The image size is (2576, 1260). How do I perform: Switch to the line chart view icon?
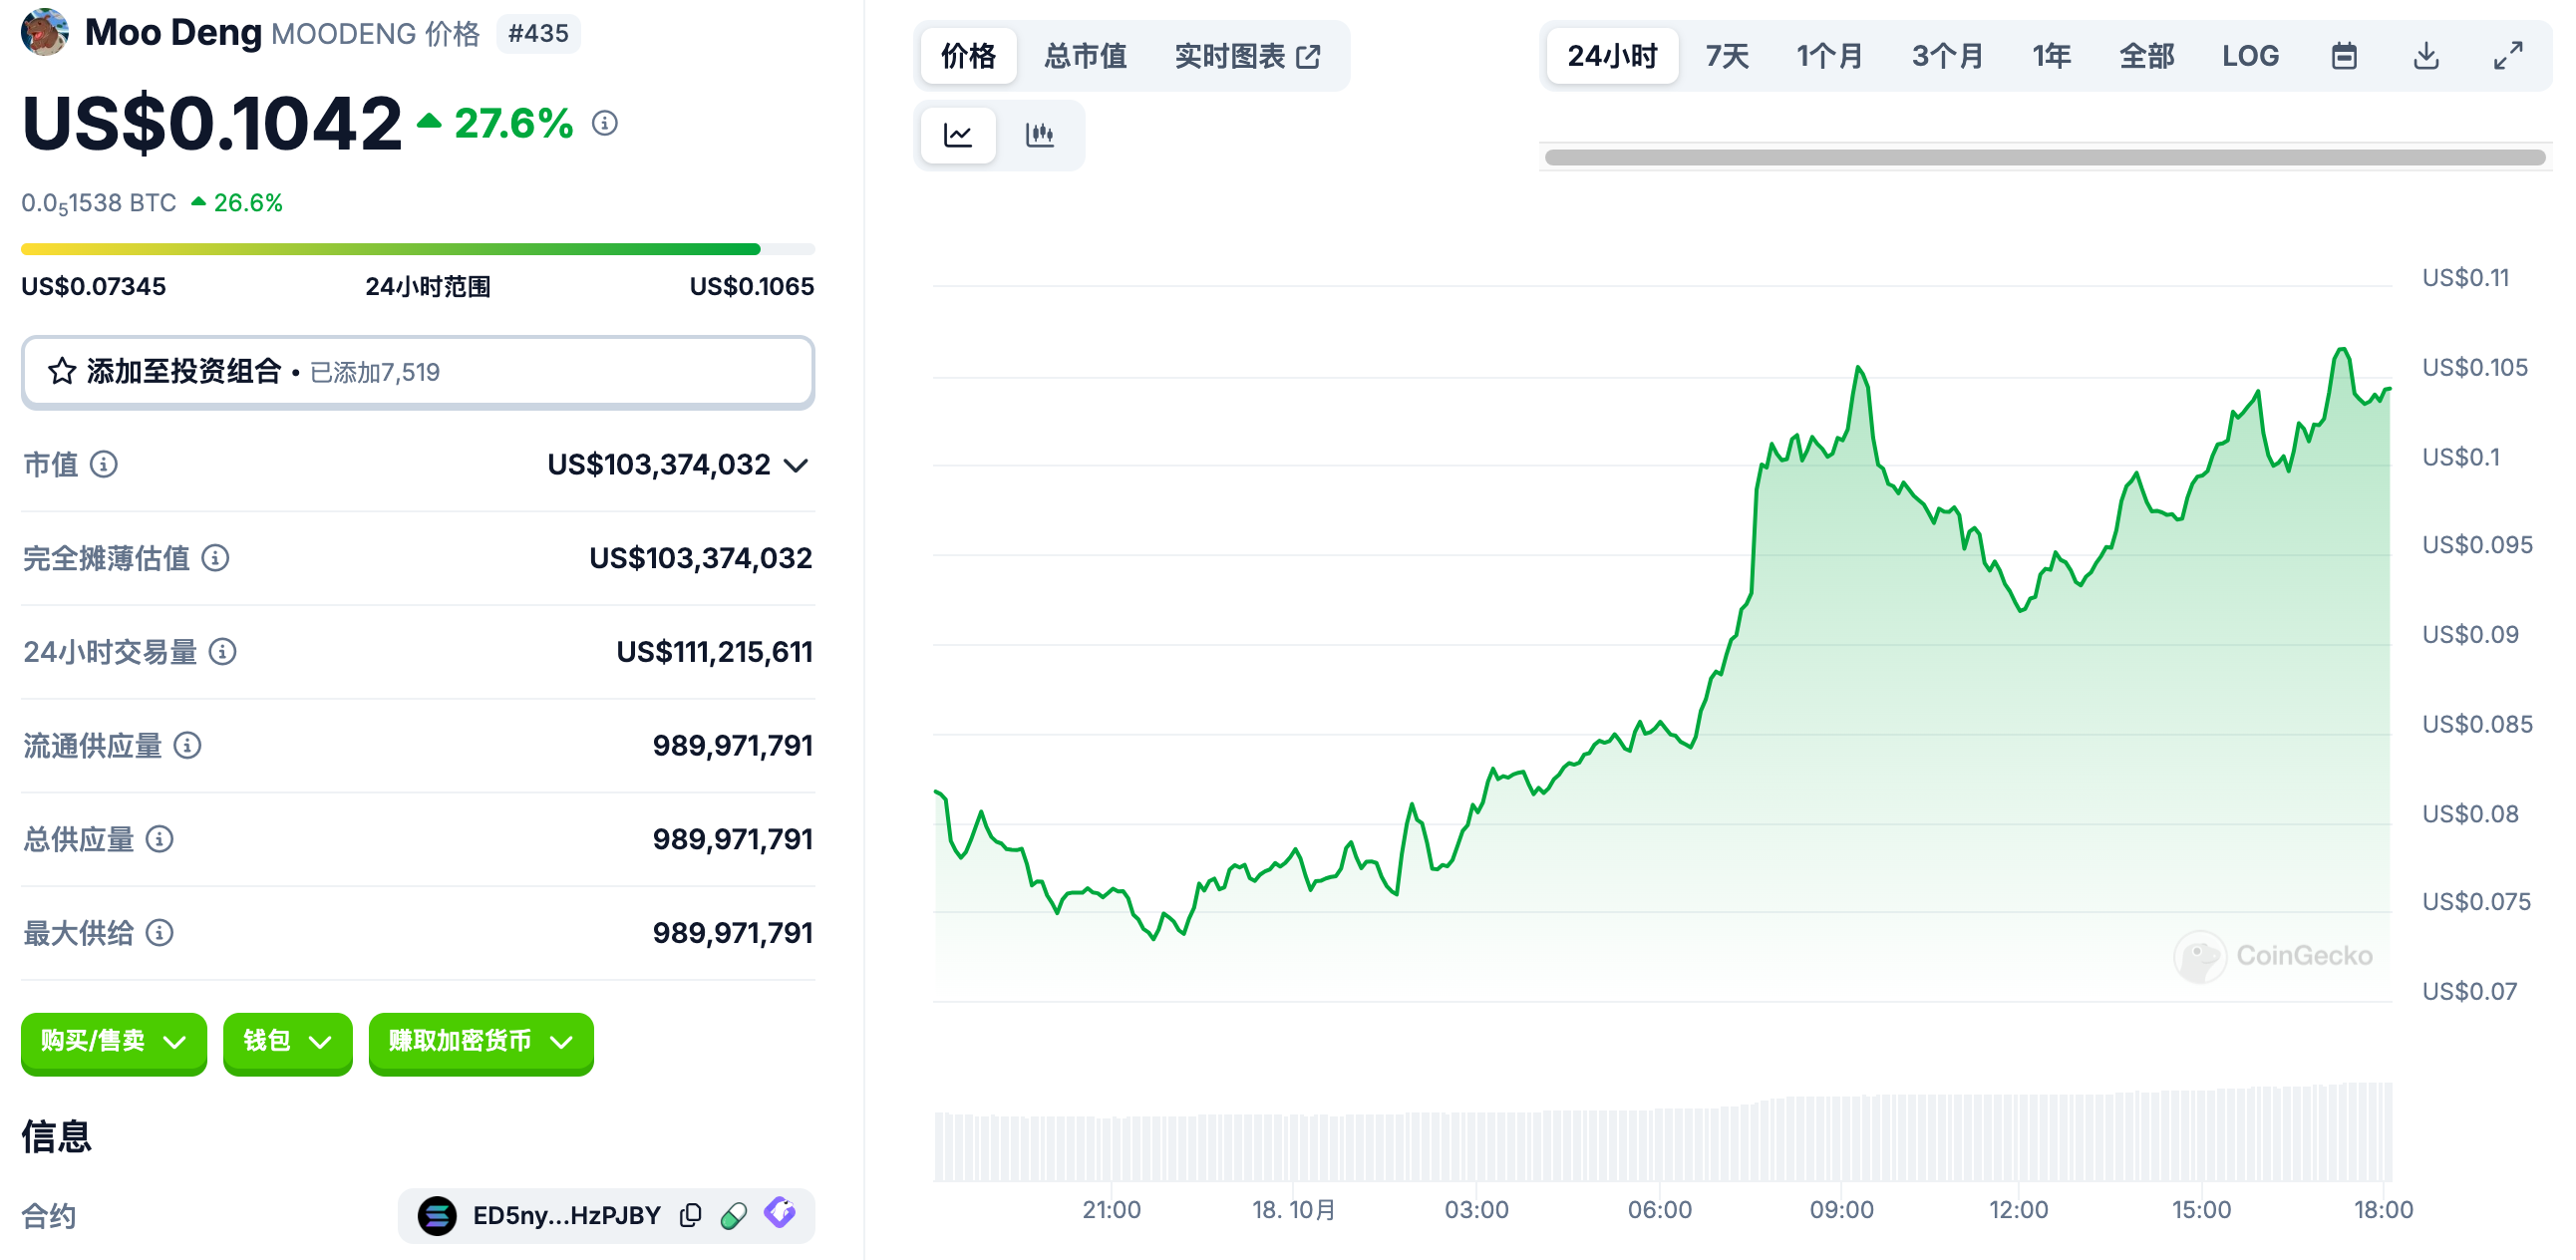click(957, 135)
